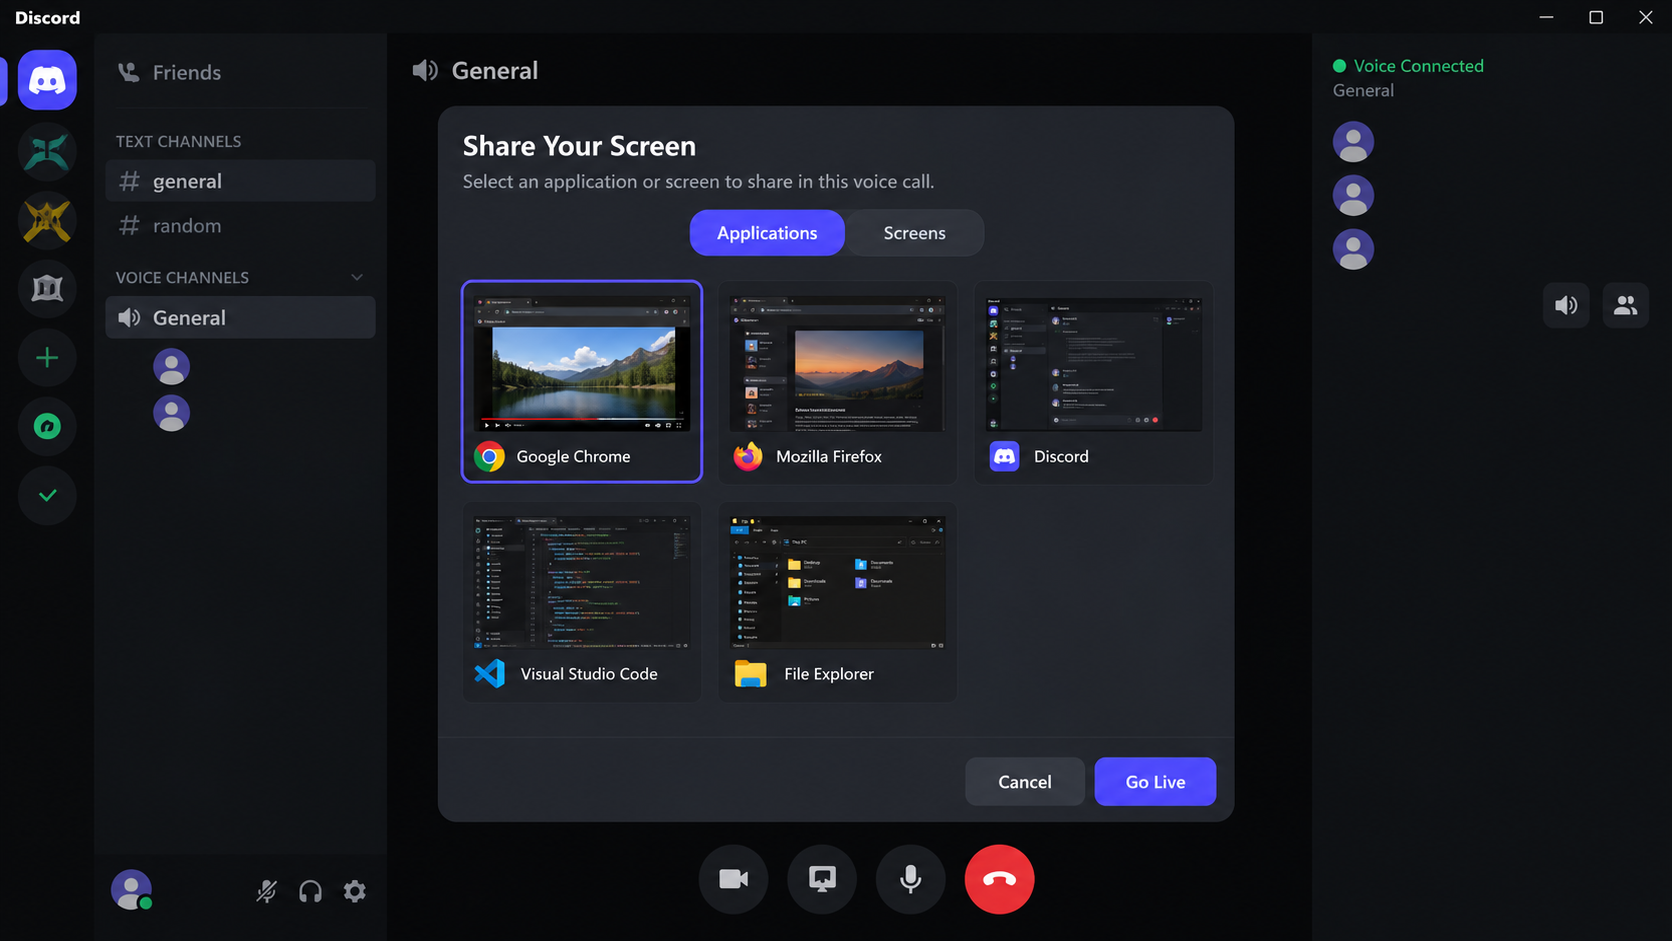Click the speaker volume icon in right panel
Viewport: 1672px width, 941px height.
tap(1566, 305)
